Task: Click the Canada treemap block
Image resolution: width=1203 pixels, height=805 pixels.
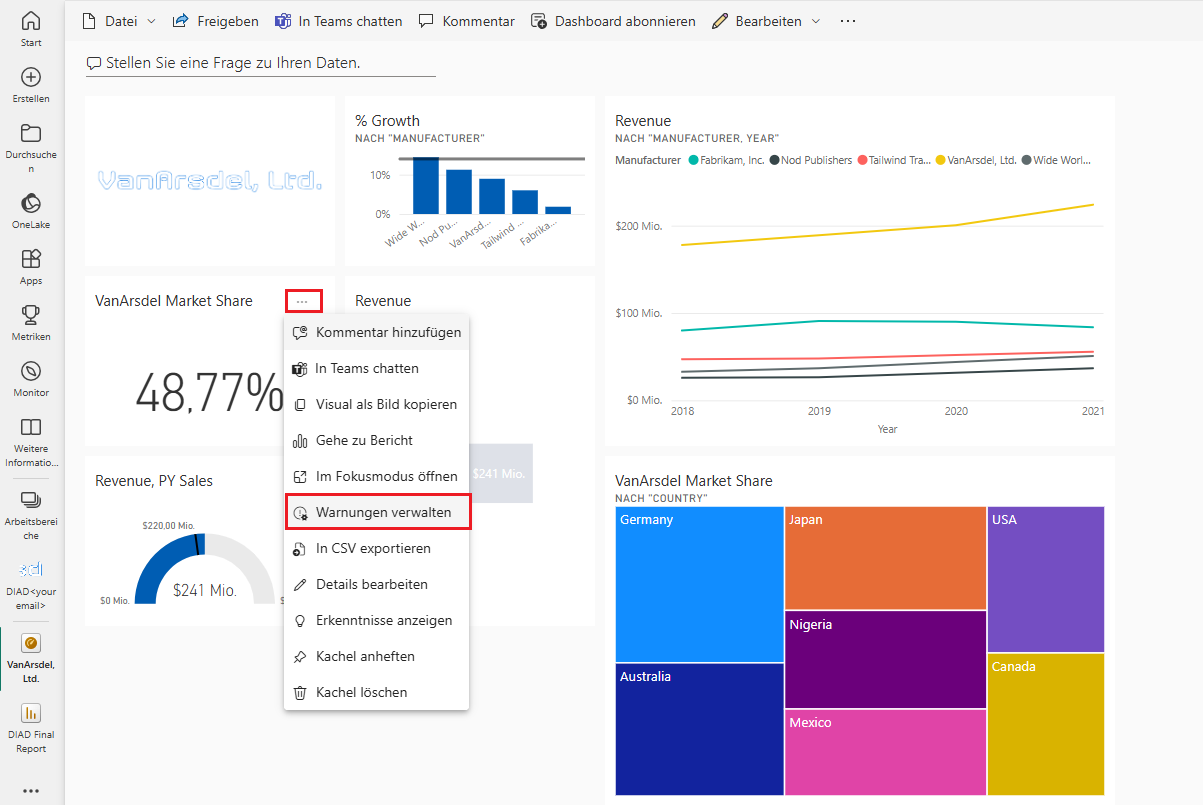Action: (1046, 724)
